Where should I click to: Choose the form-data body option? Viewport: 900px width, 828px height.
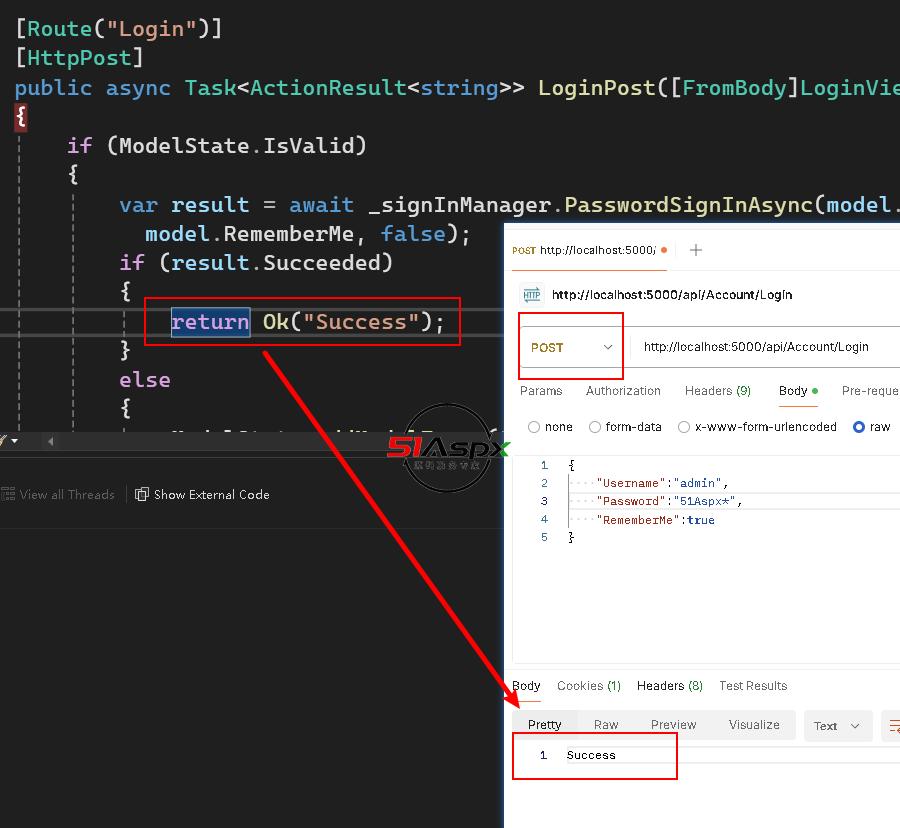pyautogui.click(x=625, y=427)
